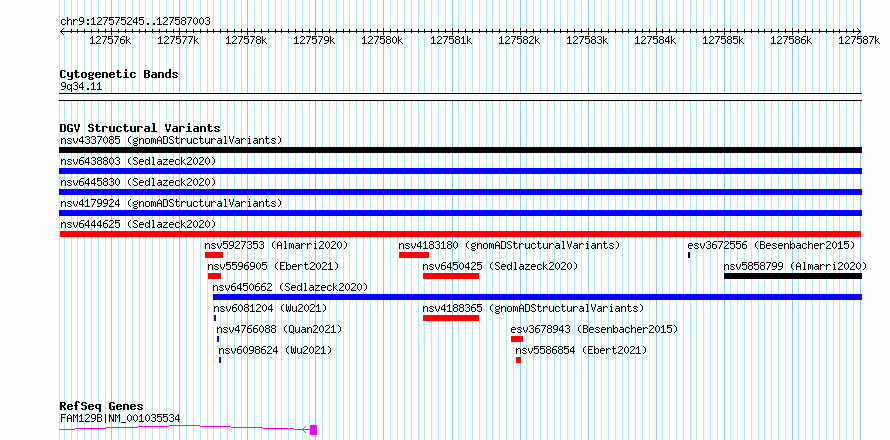Click the 127582k ruler tick label
The width and height of the screenshot is (890, 440).
tap(519, 40)
